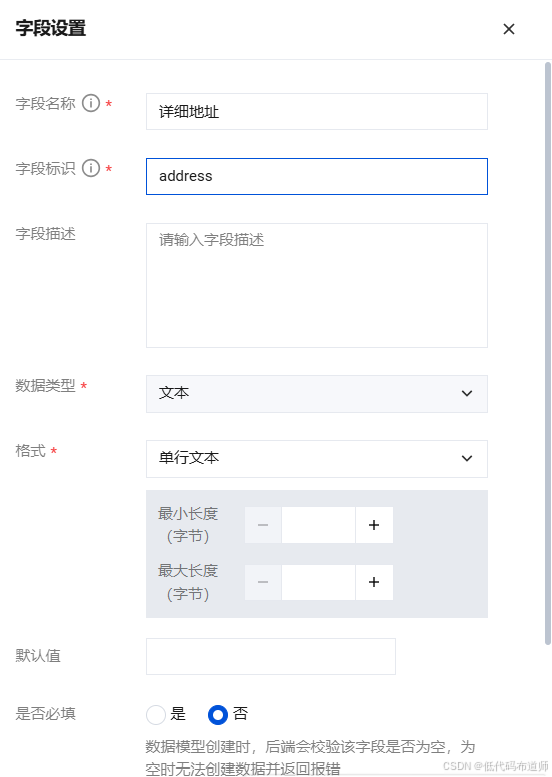Click the 字段描述 label
This screenshot has height=777, width=552.
coord(46,233)
